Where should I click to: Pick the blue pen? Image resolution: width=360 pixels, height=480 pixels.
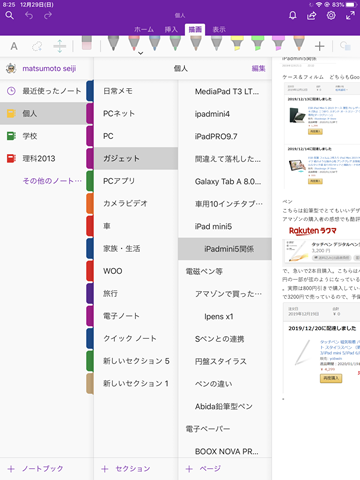[155, 43]
